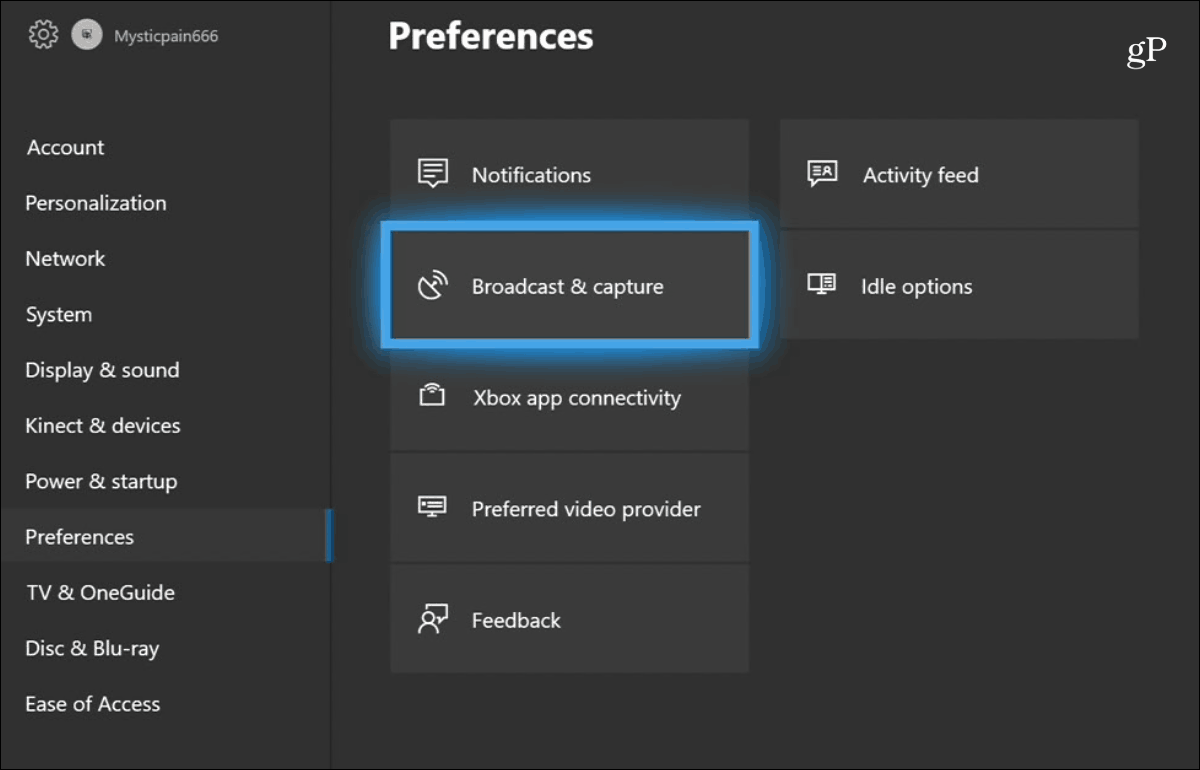Click the Xbox app connectivity icon

[432, 397]
